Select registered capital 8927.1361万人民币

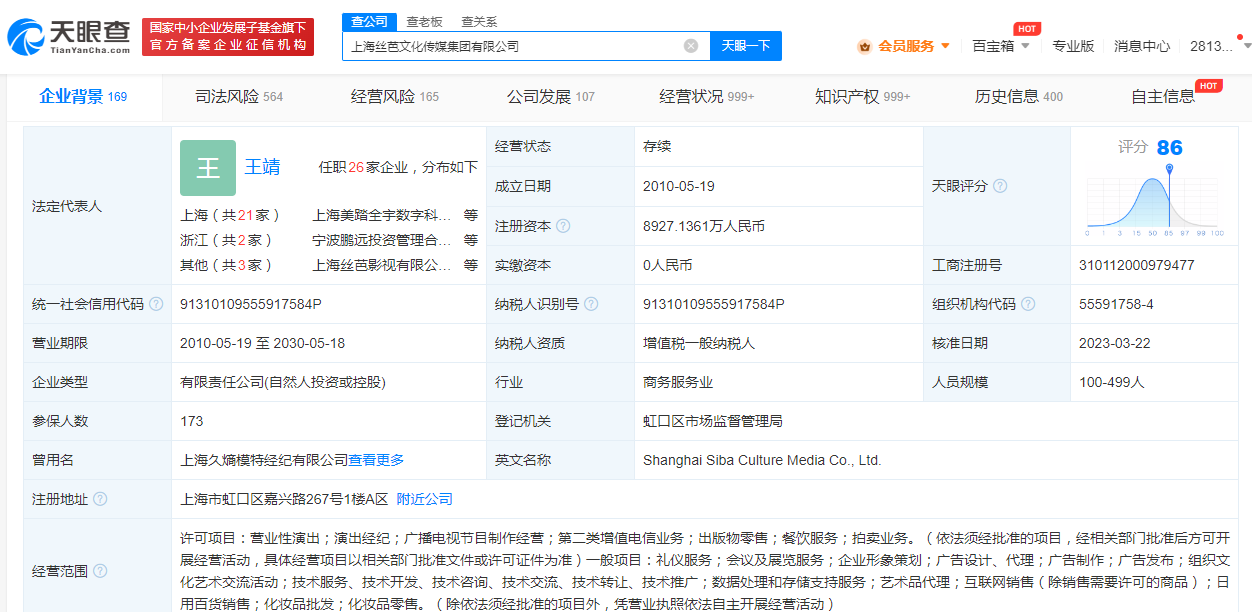[704, 226]
